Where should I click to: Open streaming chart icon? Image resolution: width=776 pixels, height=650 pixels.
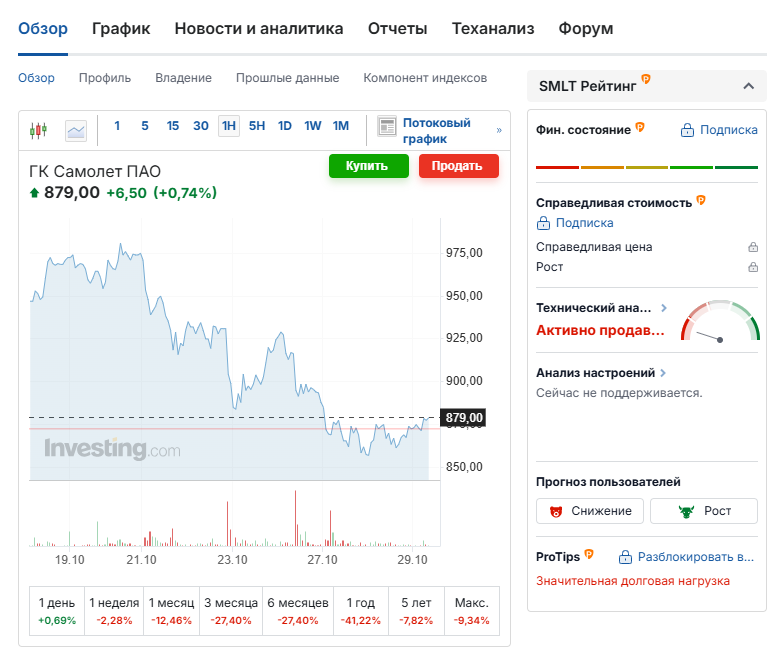[387, 126]
